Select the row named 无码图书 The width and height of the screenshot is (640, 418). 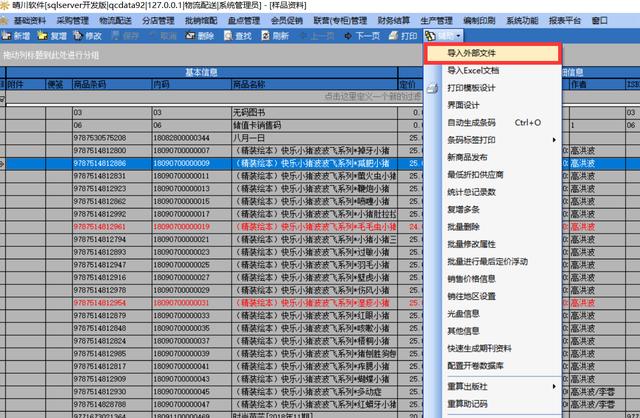212,113
